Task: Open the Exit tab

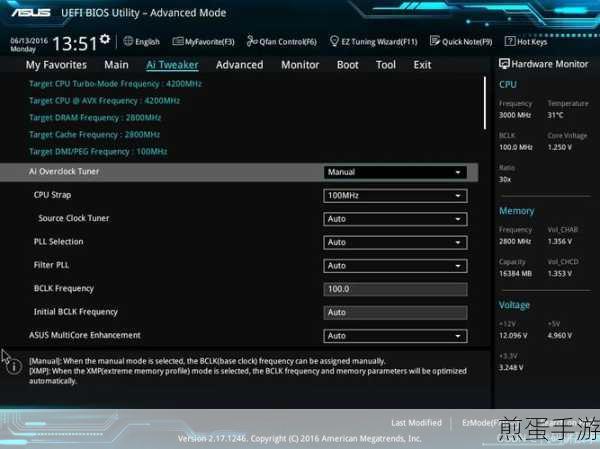Action: (x=422, y=65)
